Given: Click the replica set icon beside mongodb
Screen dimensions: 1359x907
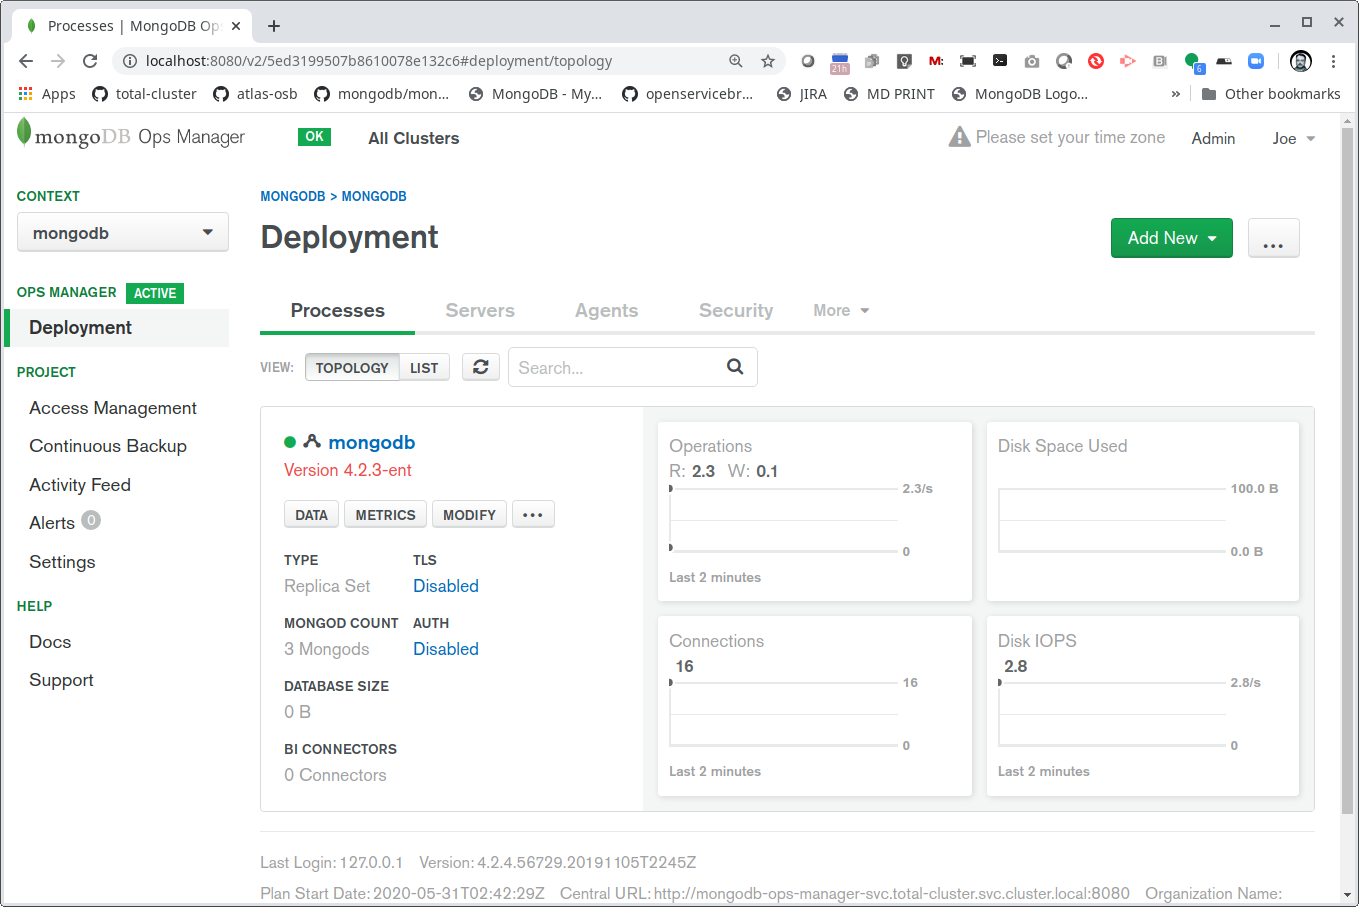Looking at the screenshot, I should click(312, 442).
